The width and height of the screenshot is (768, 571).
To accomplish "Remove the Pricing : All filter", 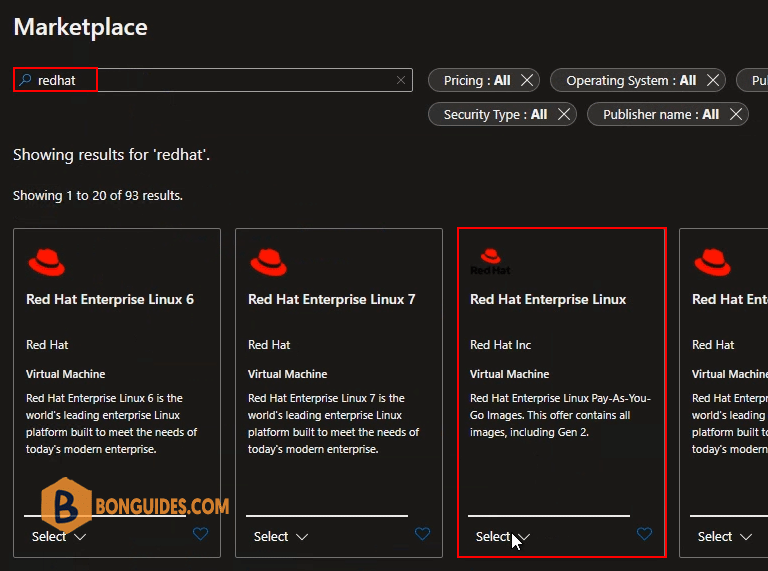I will 527,80.
